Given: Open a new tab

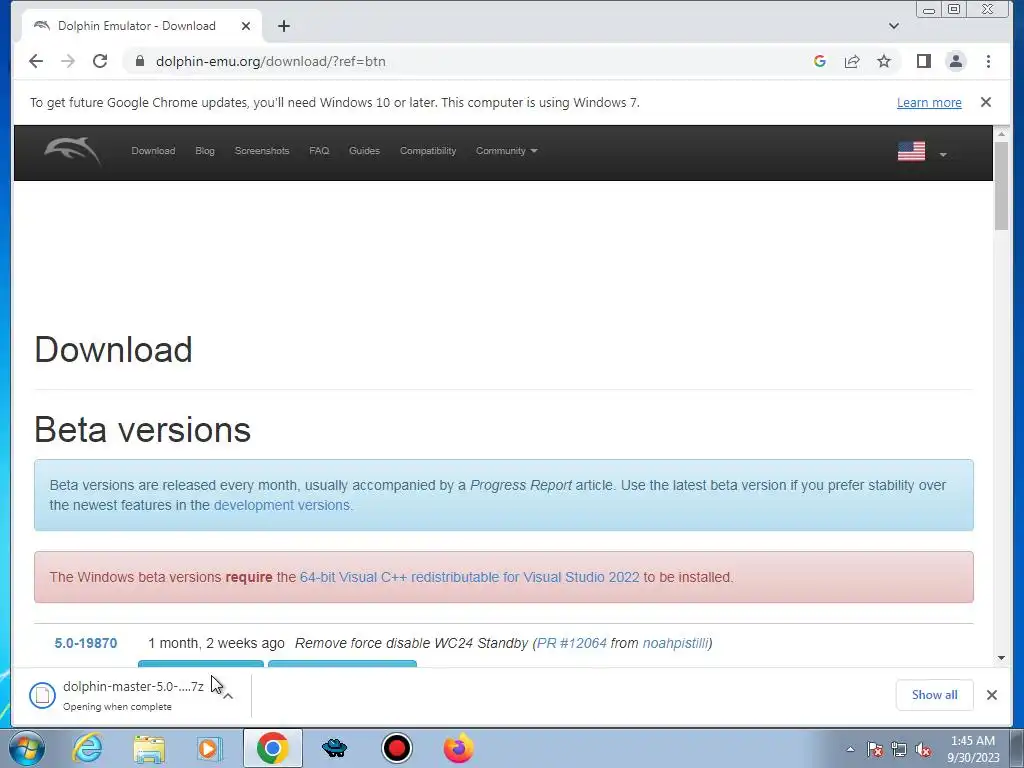Looking at the screenshot, I should (283, 26).
